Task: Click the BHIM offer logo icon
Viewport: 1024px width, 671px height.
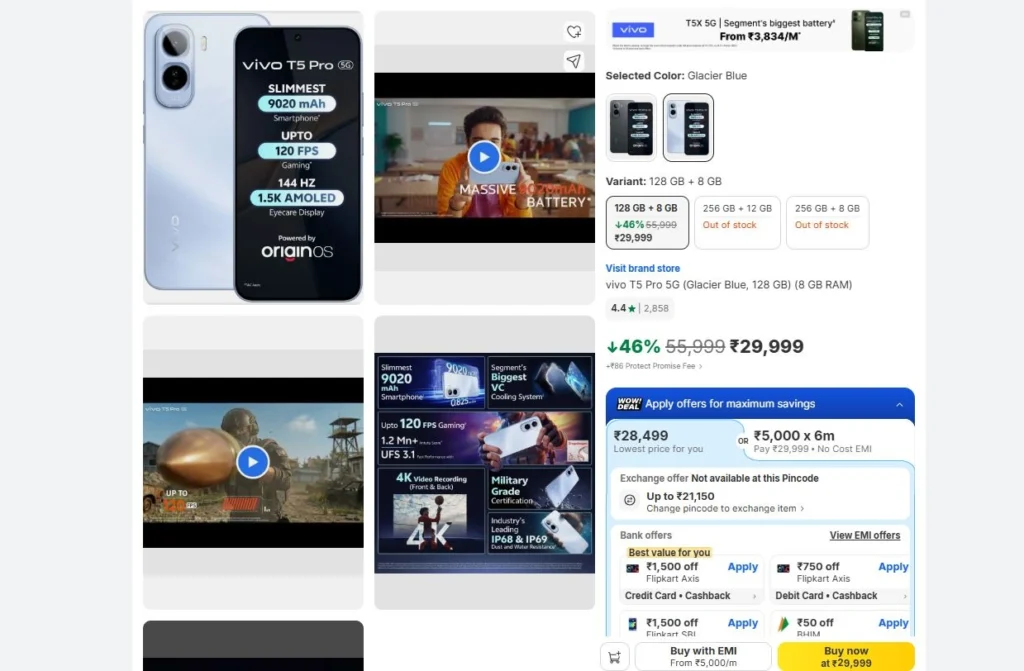Action: [783, 625]
